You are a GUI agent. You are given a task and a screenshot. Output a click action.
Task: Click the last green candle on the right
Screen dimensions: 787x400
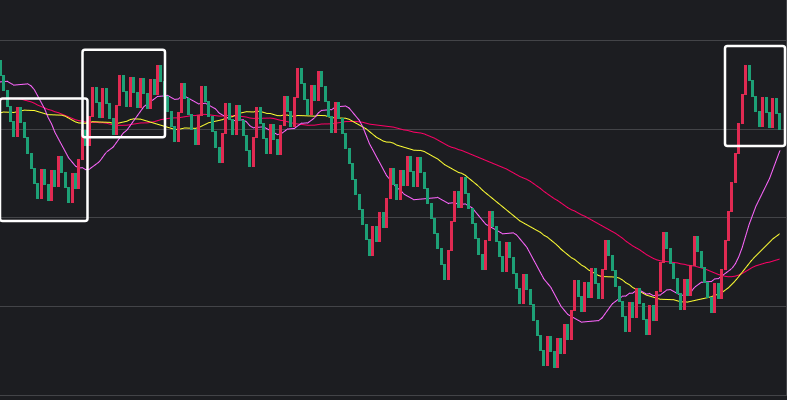pos(780,121)
